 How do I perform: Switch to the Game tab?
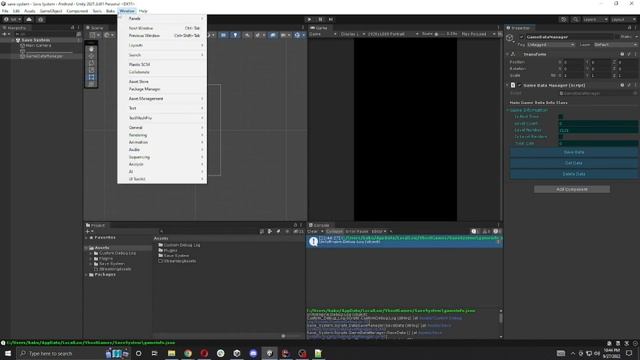(319, 28)
